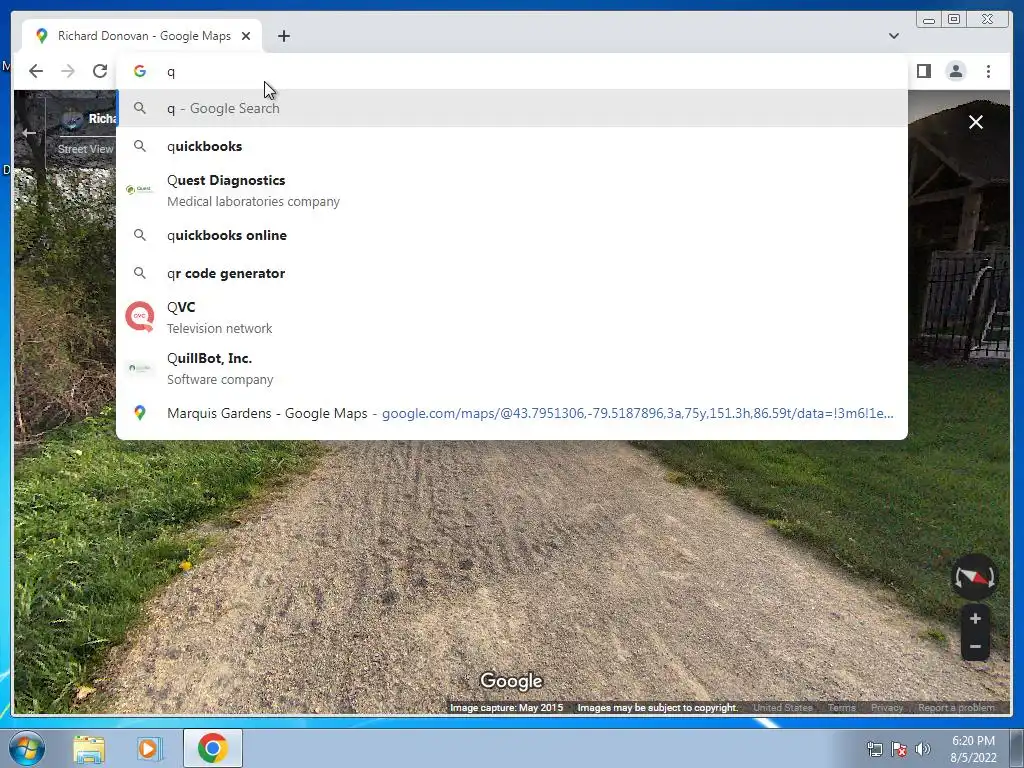Select the QuillBot, Inc. suggestion
The image size is (1024, 768).
point(513,368)
